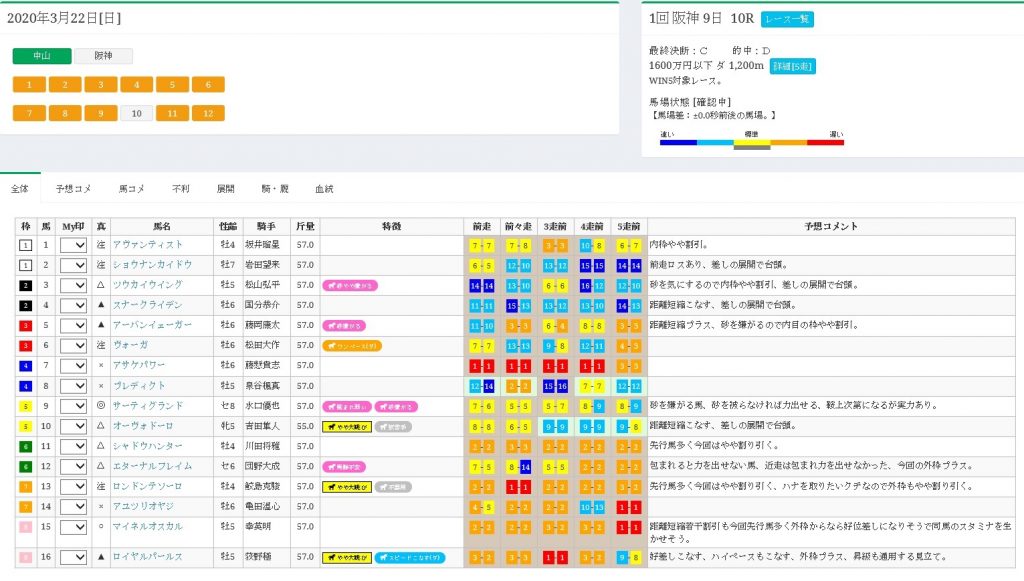Open My印 dropdown for horse 7
This screenshot has height=581, width=1024.
click(74, 366)
